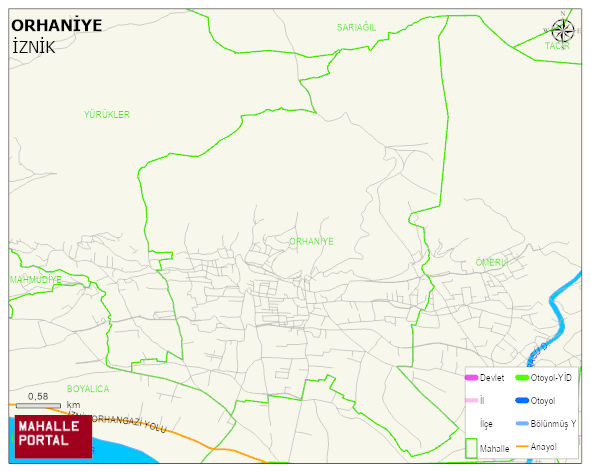Click the Mahalle green outline legend box
The height and width of the screenshot is (472, 591).
(x=471, y=448)
